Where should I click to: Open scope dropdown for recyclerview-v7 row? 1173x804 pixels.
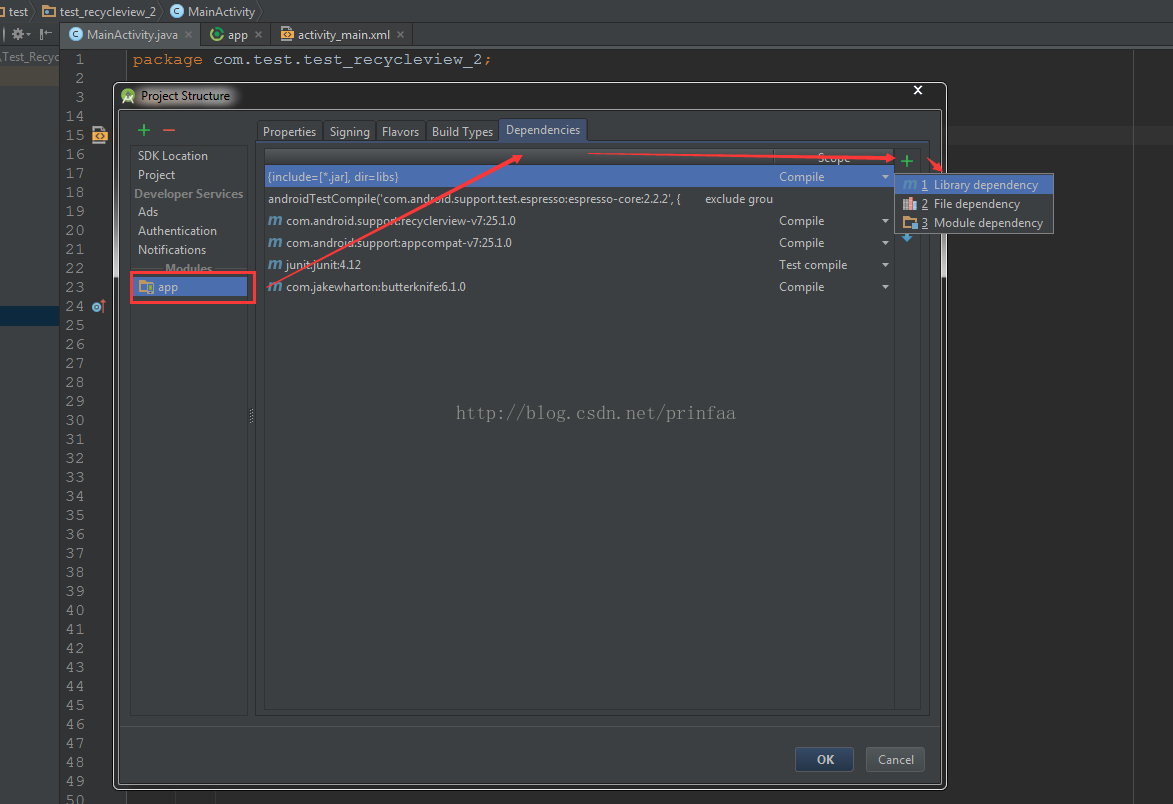885,221
